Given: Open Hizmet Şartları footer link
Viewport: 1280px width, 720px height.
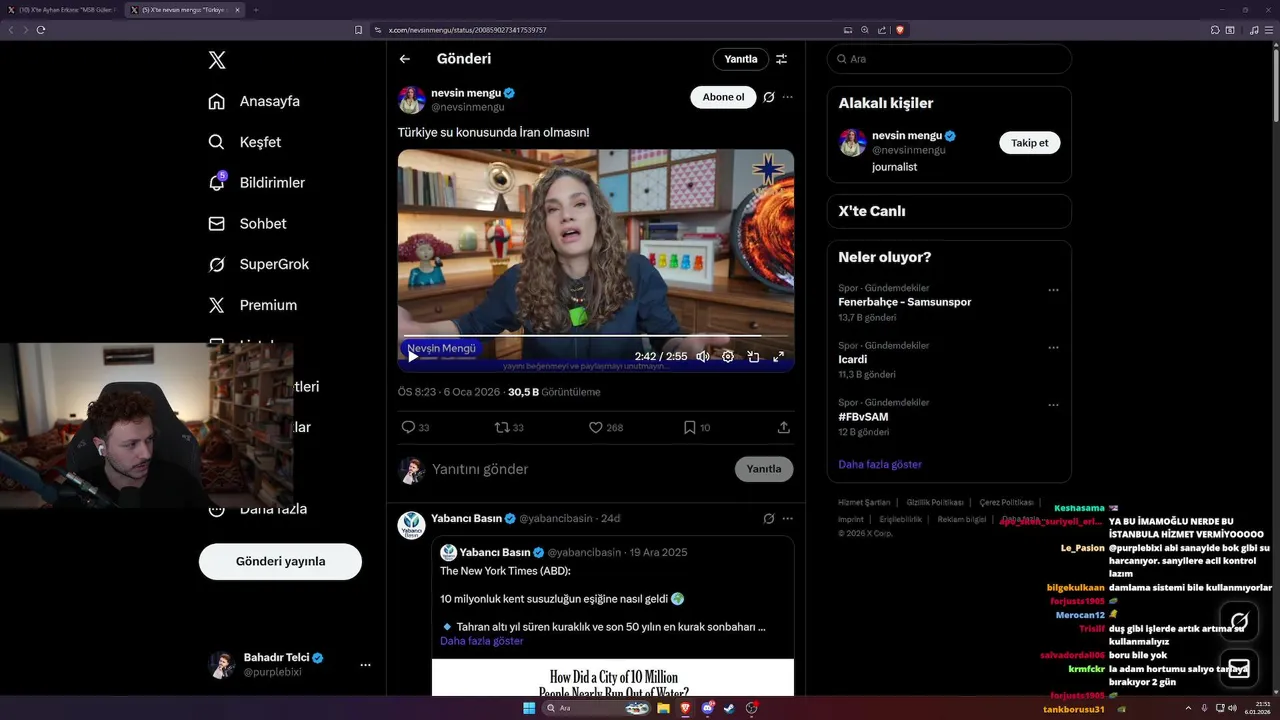Looking at the screenshot, I should click(x=864, y=502).
